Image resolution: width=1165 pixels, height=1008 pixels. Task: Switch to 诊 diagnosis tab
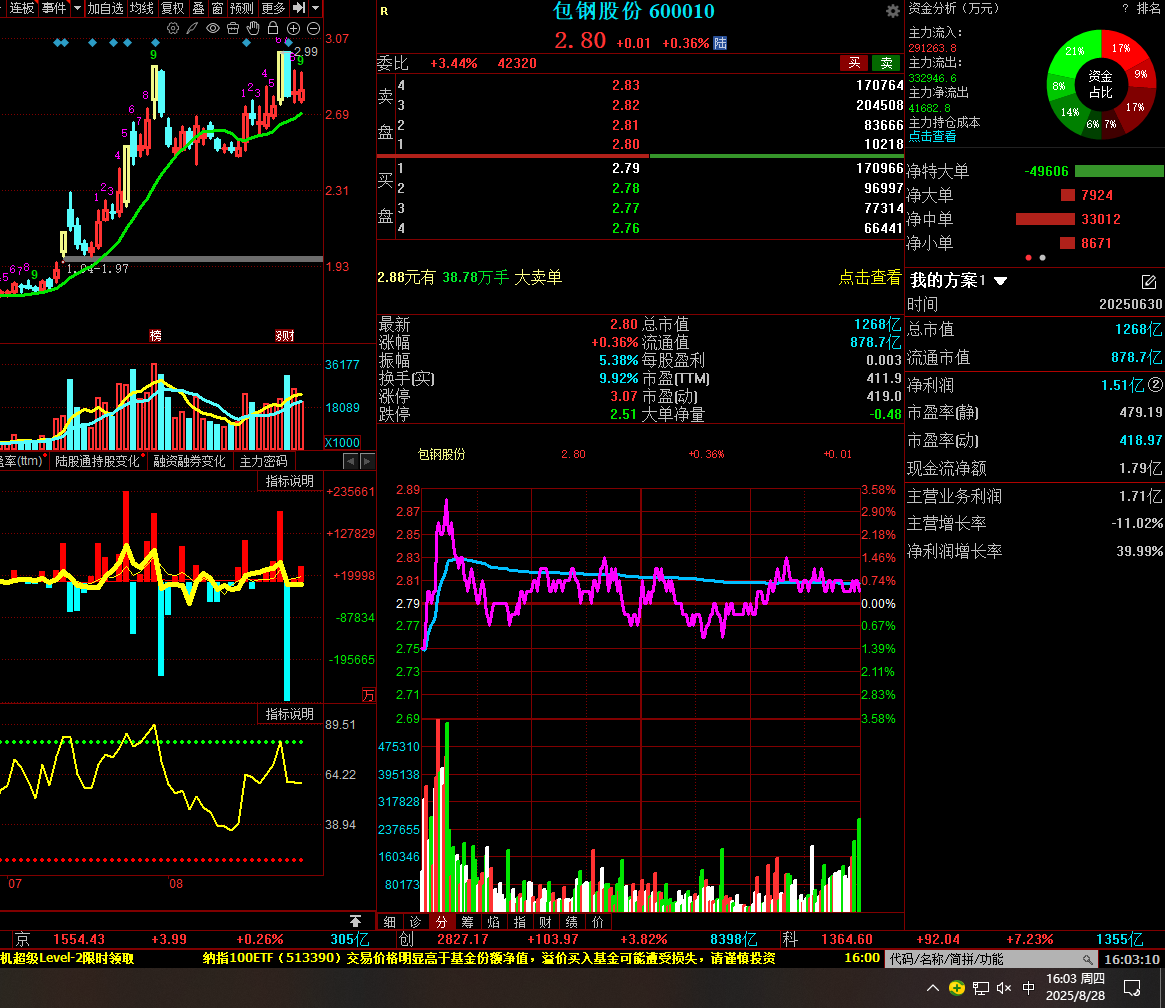[415, 922]
